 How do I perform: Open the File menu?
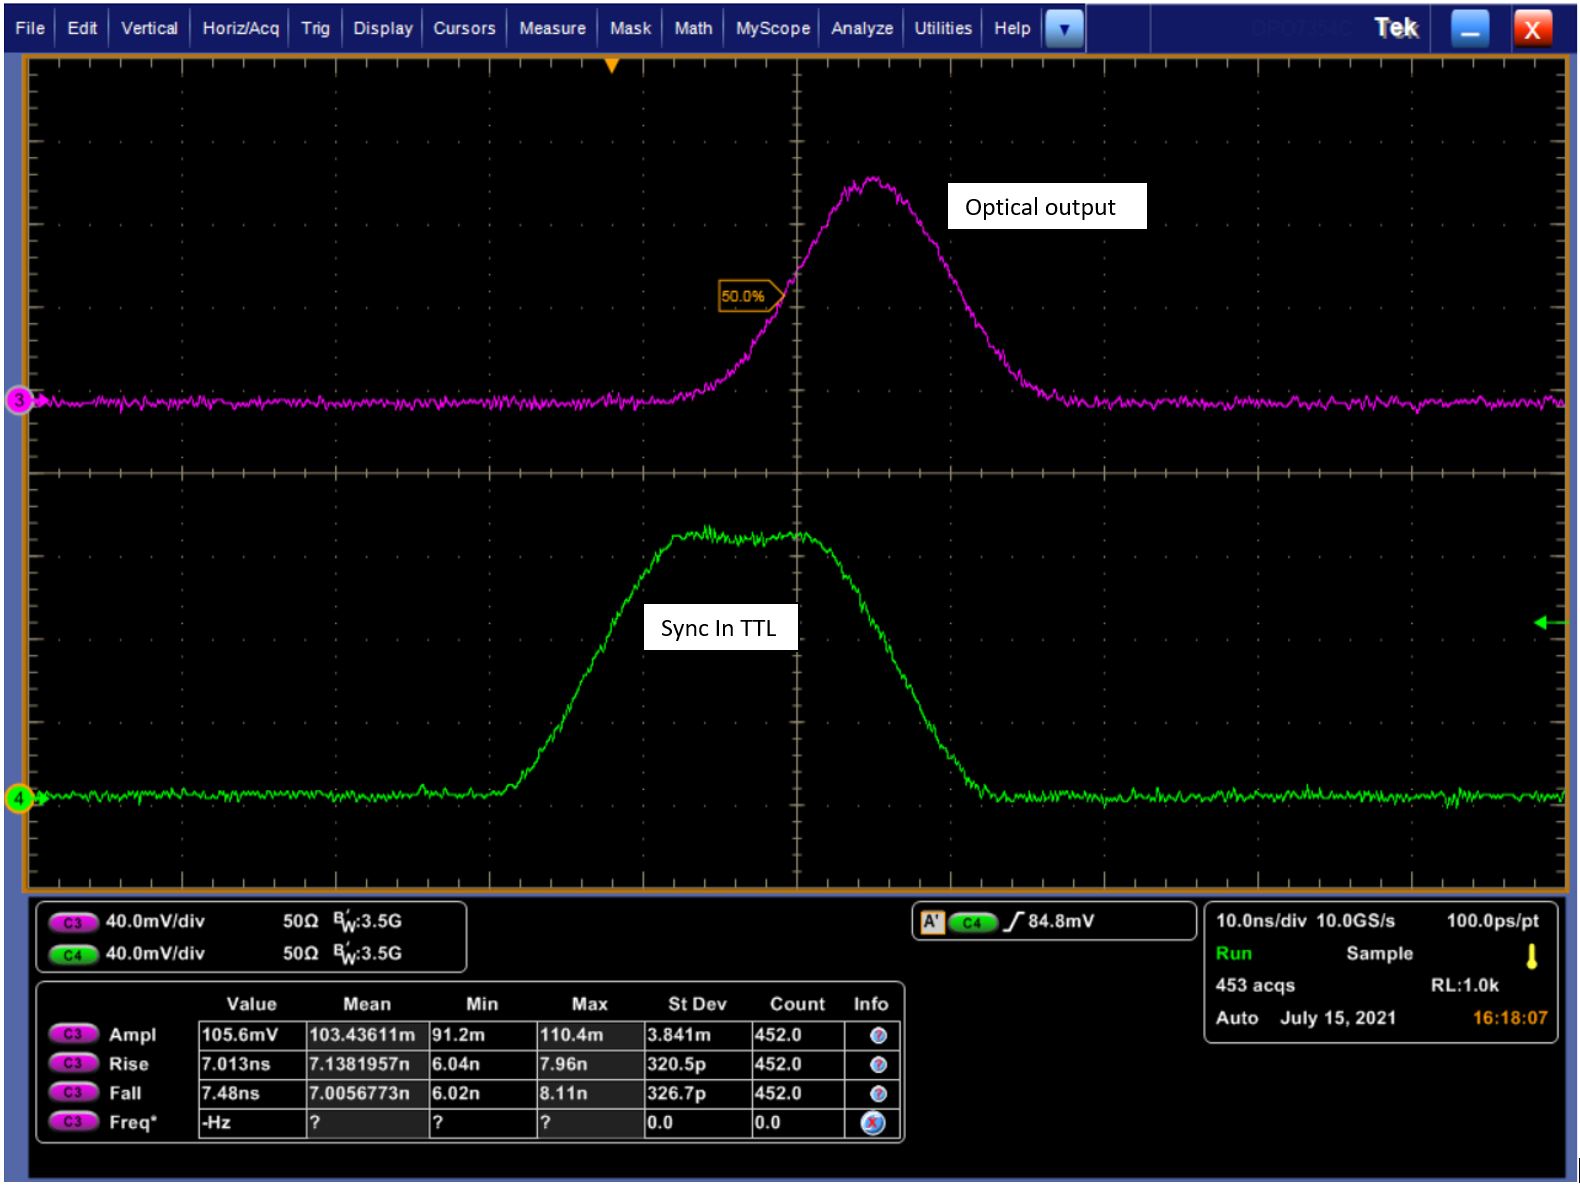(30, 28)
